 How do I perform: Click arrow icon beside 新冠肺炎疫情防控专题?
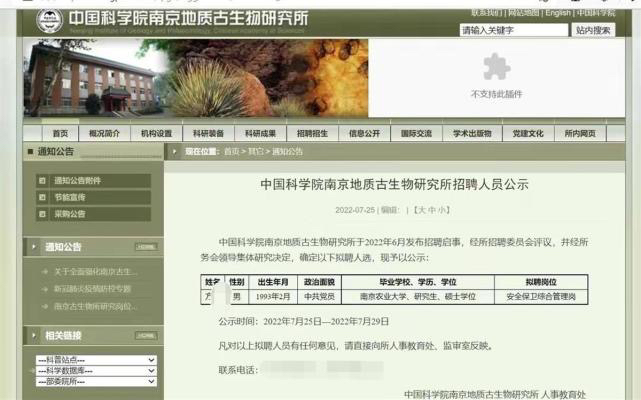44,289
